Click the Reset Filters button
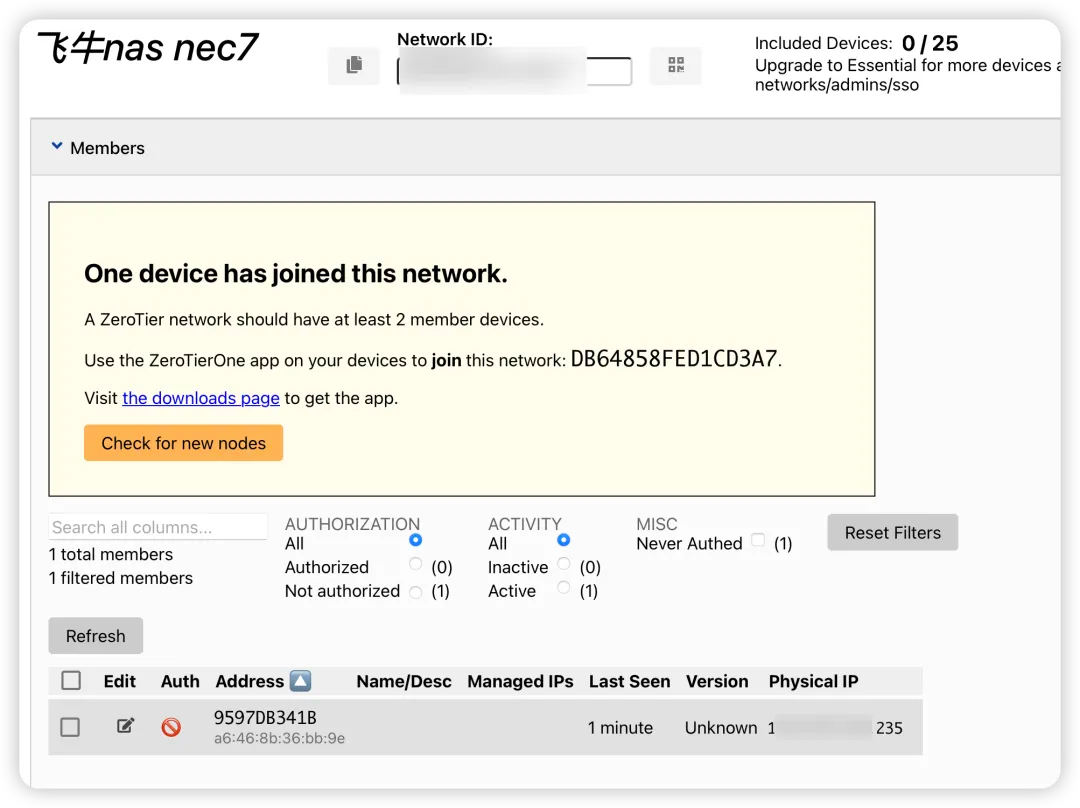Screen dimensions: 1080x808 (x=893, y=532)
